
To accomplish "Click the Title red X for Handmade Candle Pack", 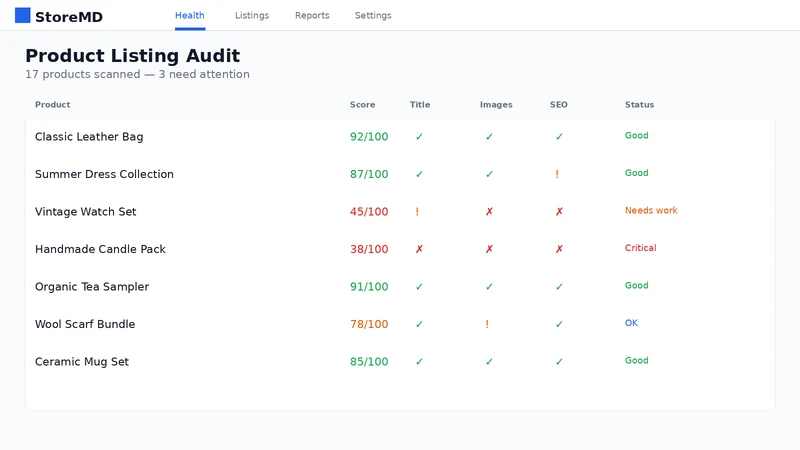I will (x=419, y=249).
